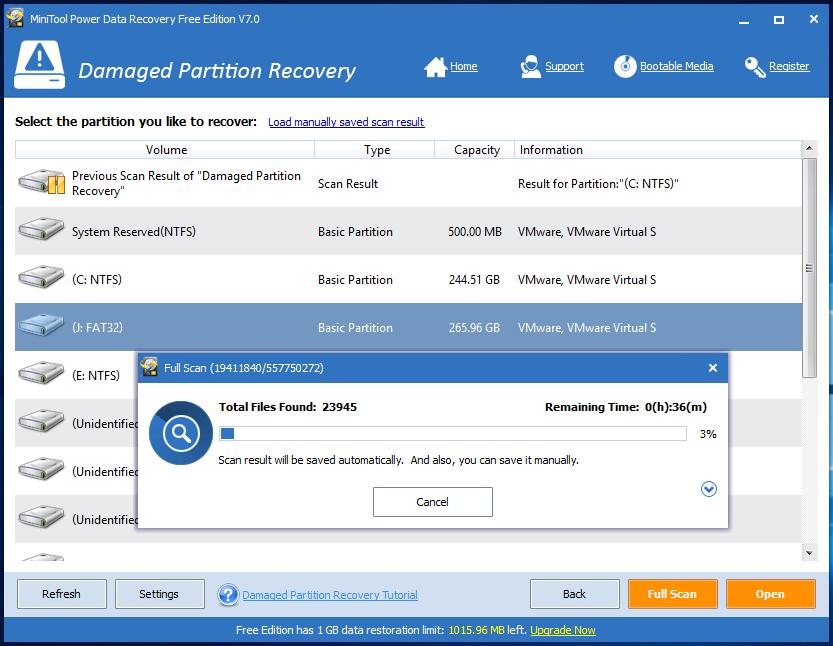The width and height of the screenshot is (833, 646).
Task: Click the Register key icon
Action: tap(755, 67)
